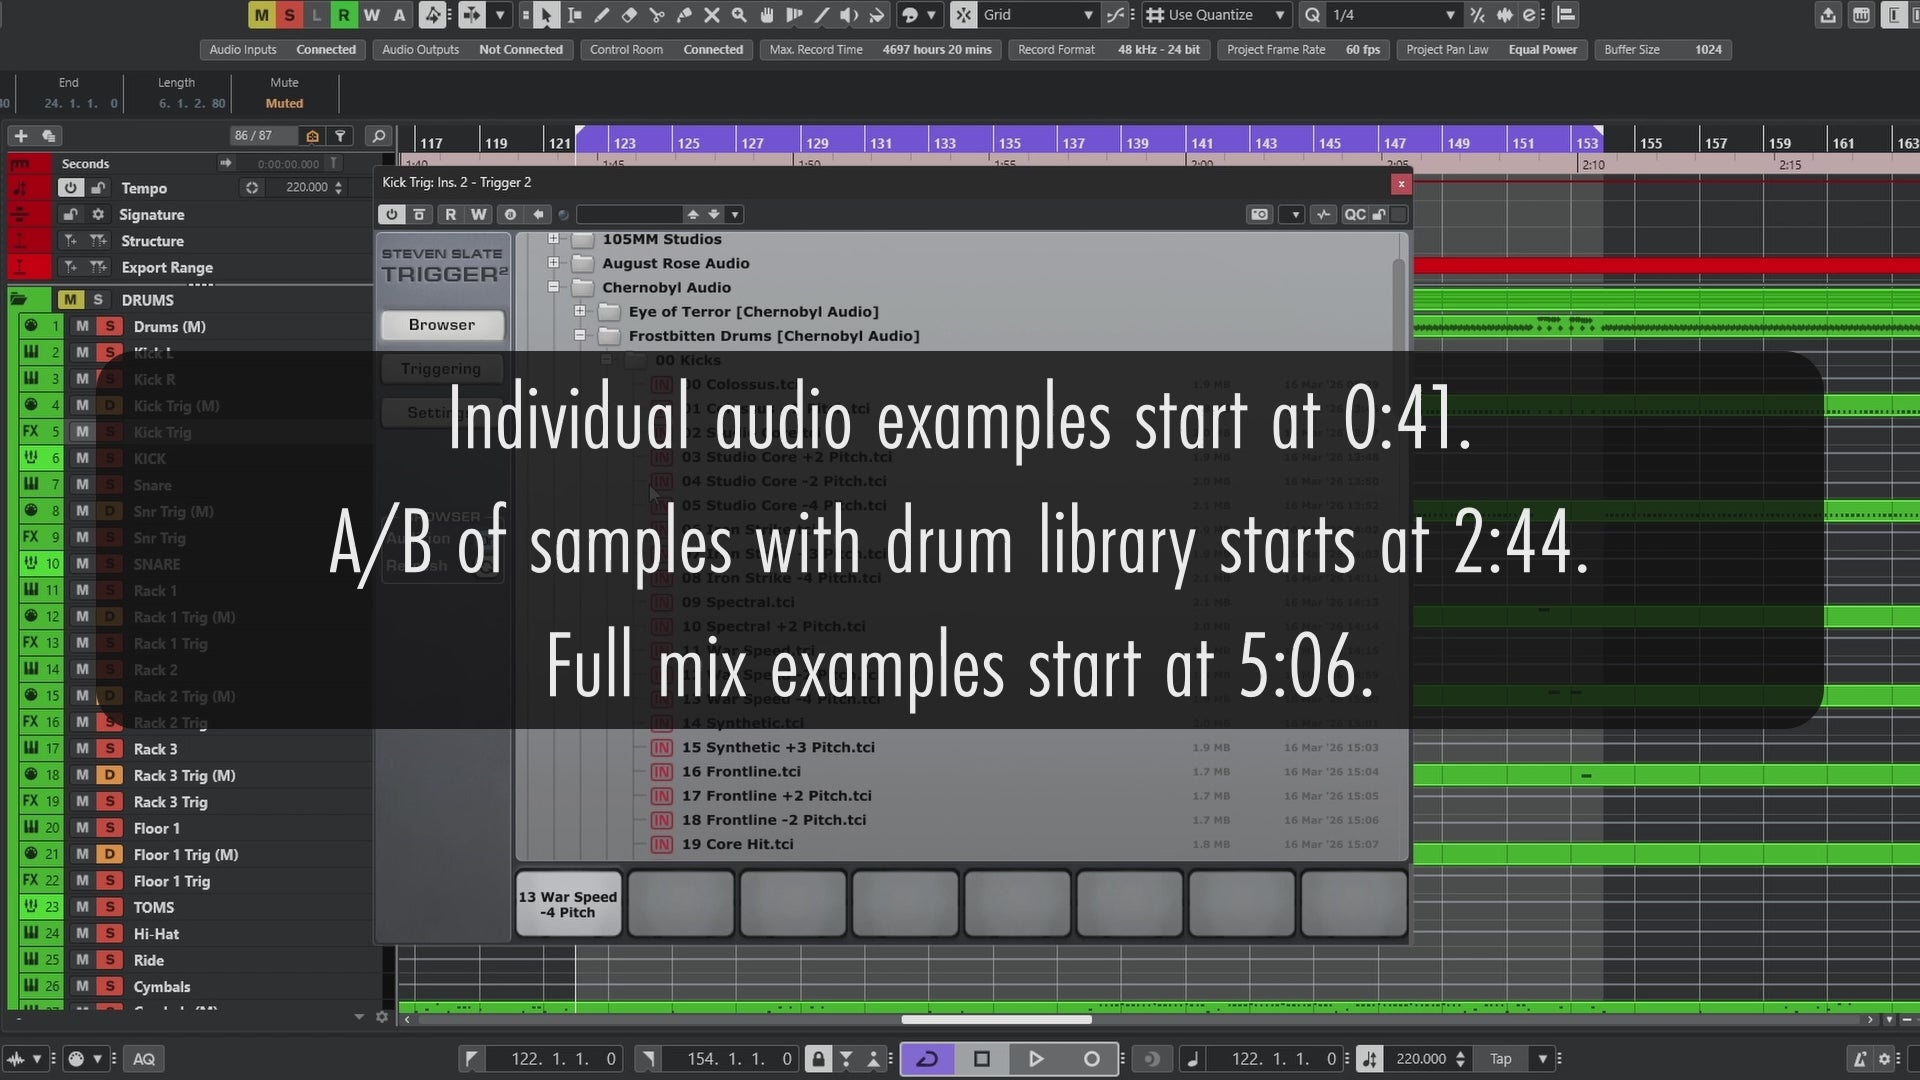This screenshot has height=1080, width=1920.
Task: Toggle the transport Cycle loop button
Action: (x=927, y=1059)
